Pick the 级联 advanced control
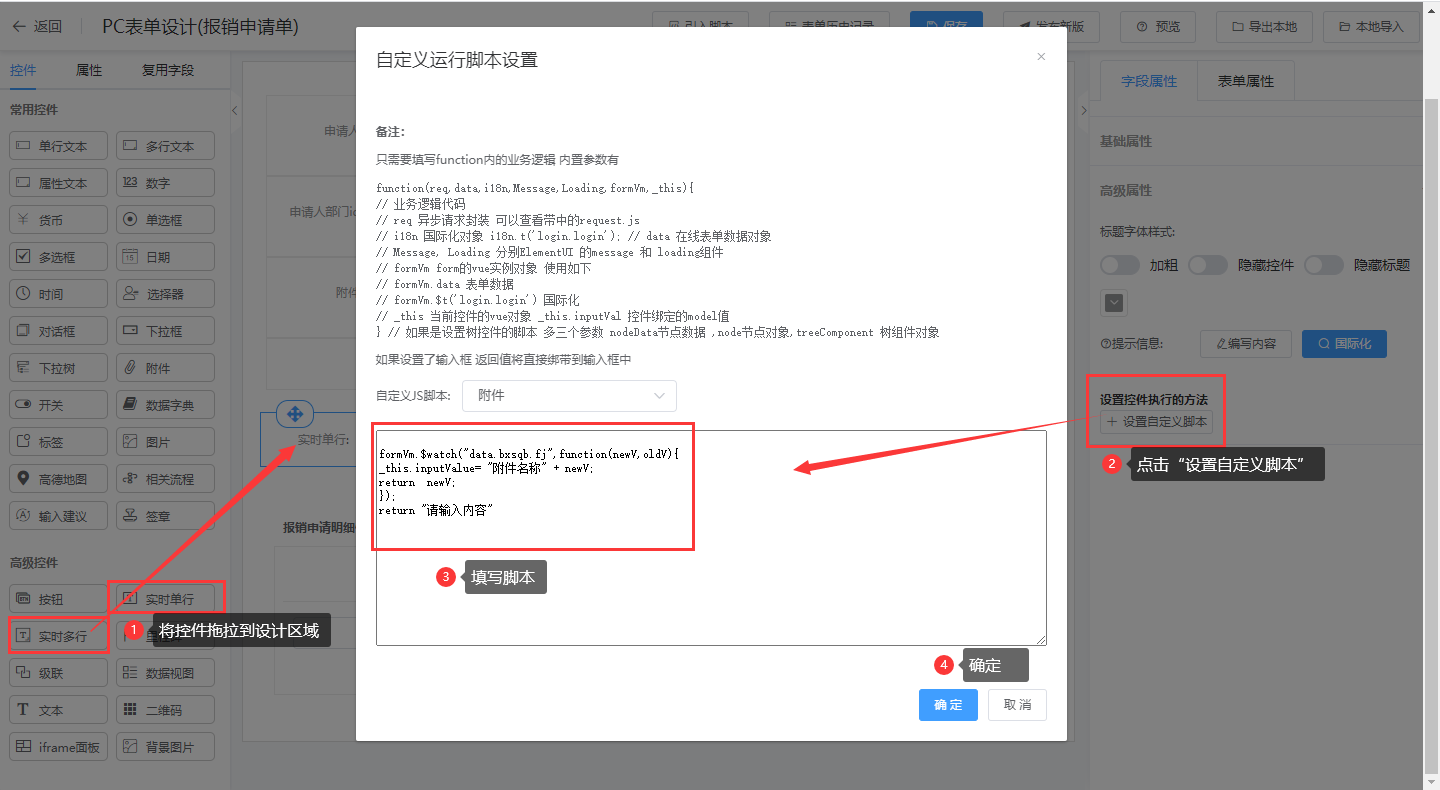This screenshot has width=1440, height=790. click(x=58, y=673)
